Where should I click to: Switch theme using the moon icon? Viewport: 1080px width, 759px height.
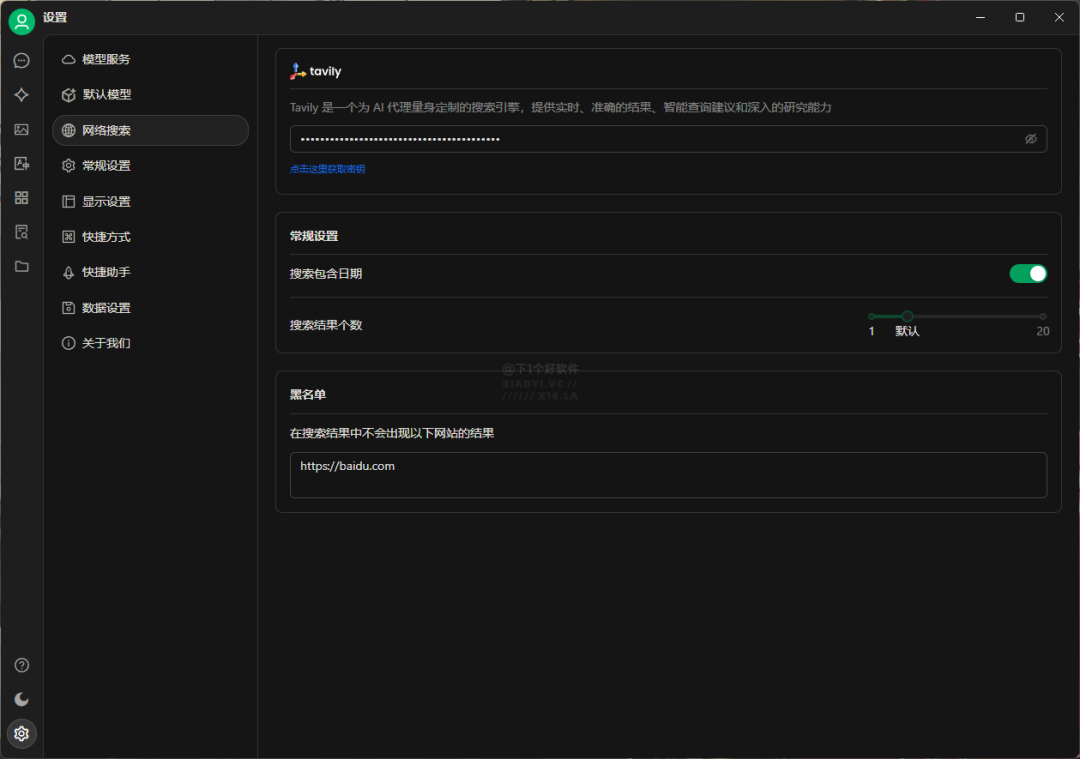click(21, 699)
